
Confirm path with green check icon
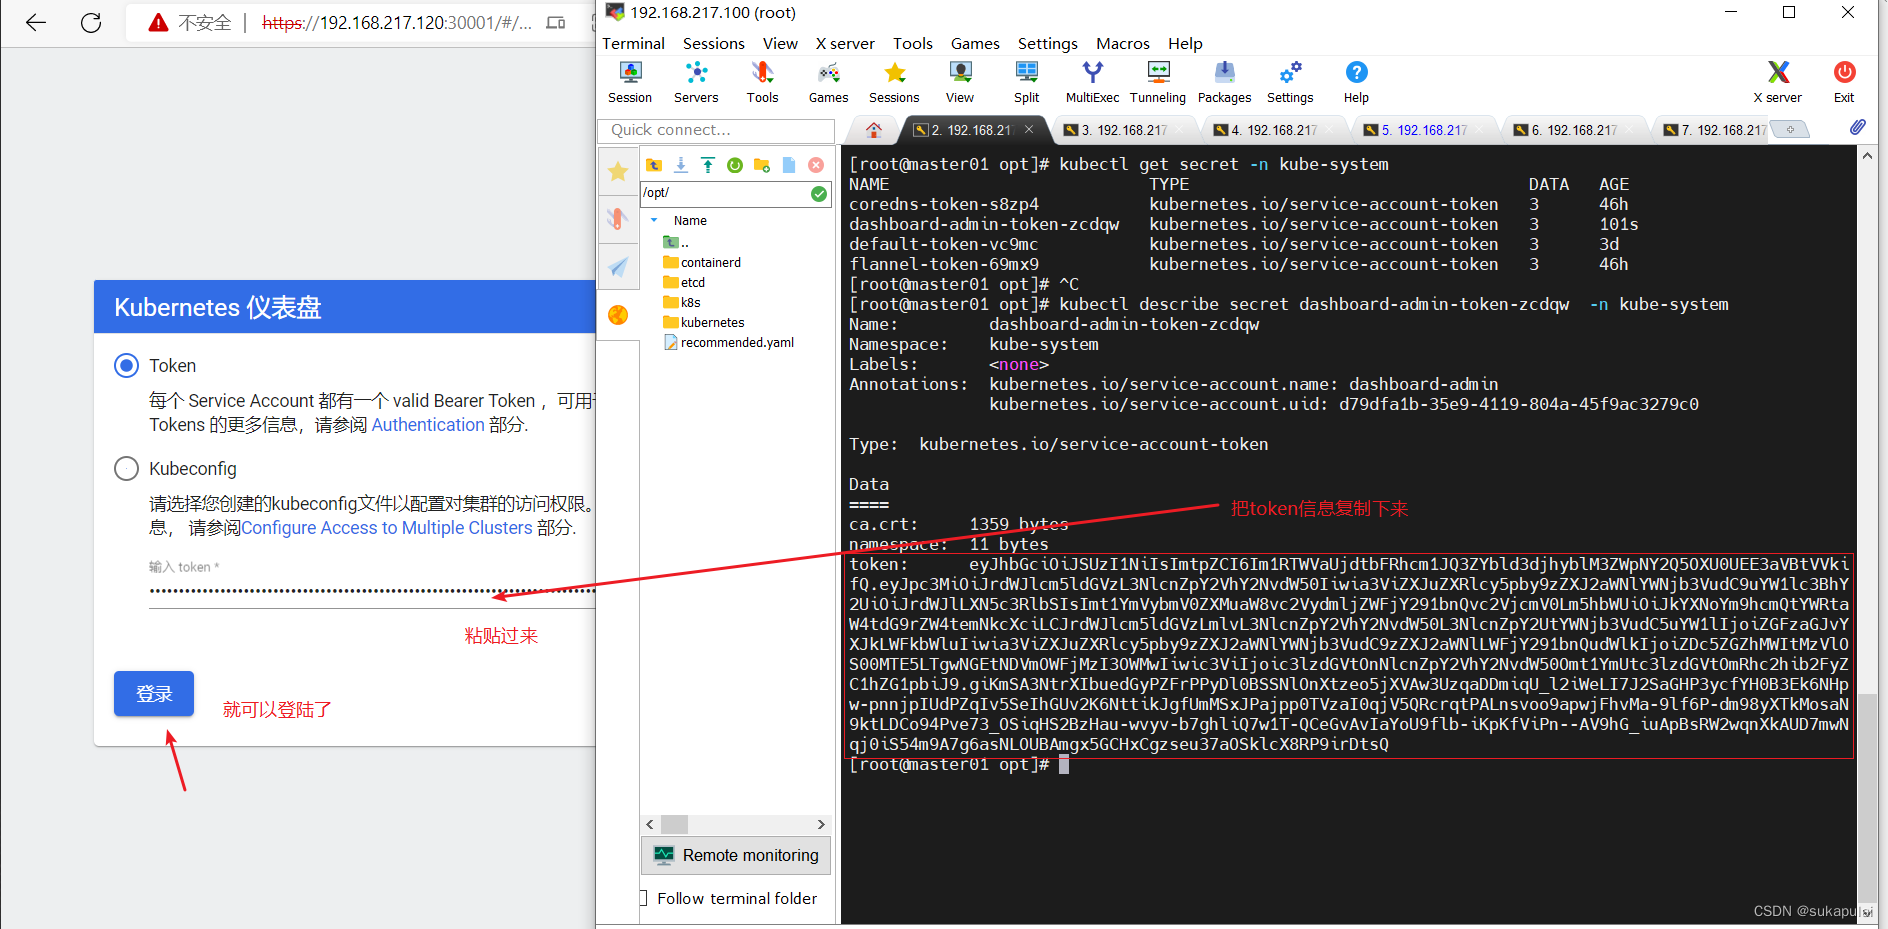[819, 194]
